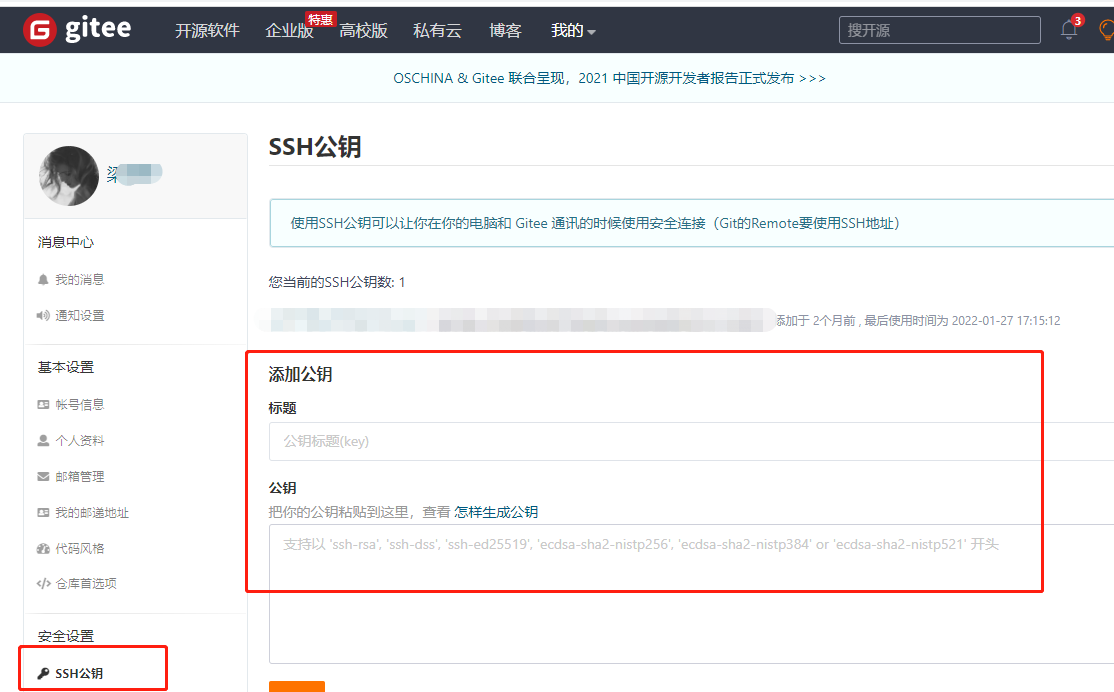1114x692 pixels.
Task: Expand the 我的 dropdown menu
Action: tap(573, 31)
